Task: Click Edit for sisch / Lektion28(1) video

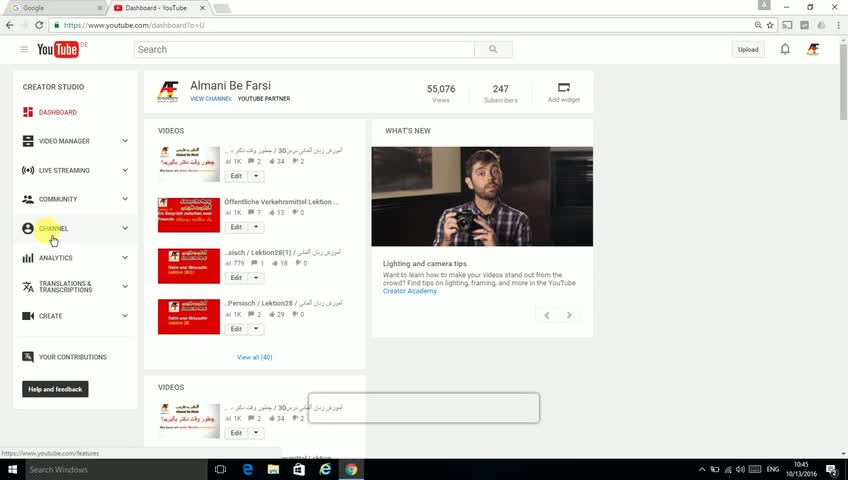Action: coord(236,278)
